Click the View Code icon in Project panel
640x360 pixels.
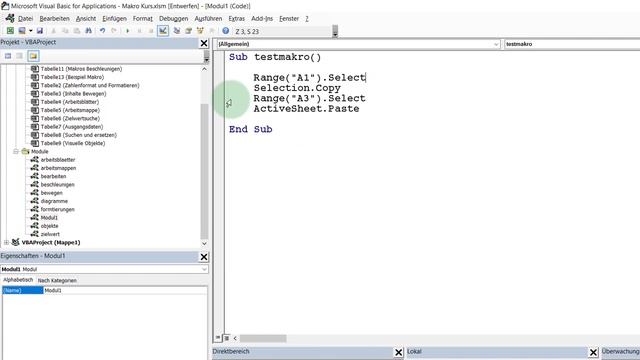pos(8,56)
